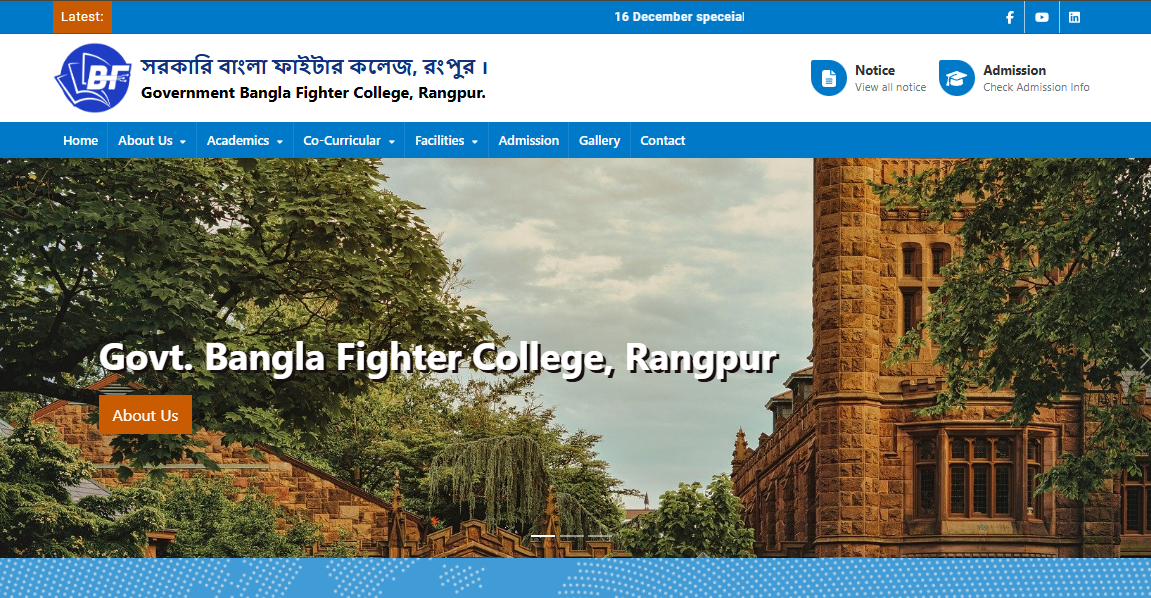Click the Admission graduation cap icon

956,78
